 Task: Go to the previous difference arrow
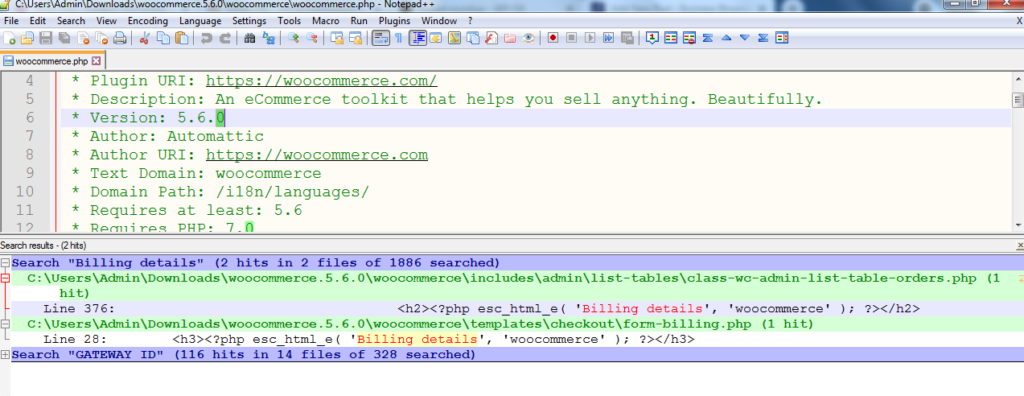tap(726, 38)
